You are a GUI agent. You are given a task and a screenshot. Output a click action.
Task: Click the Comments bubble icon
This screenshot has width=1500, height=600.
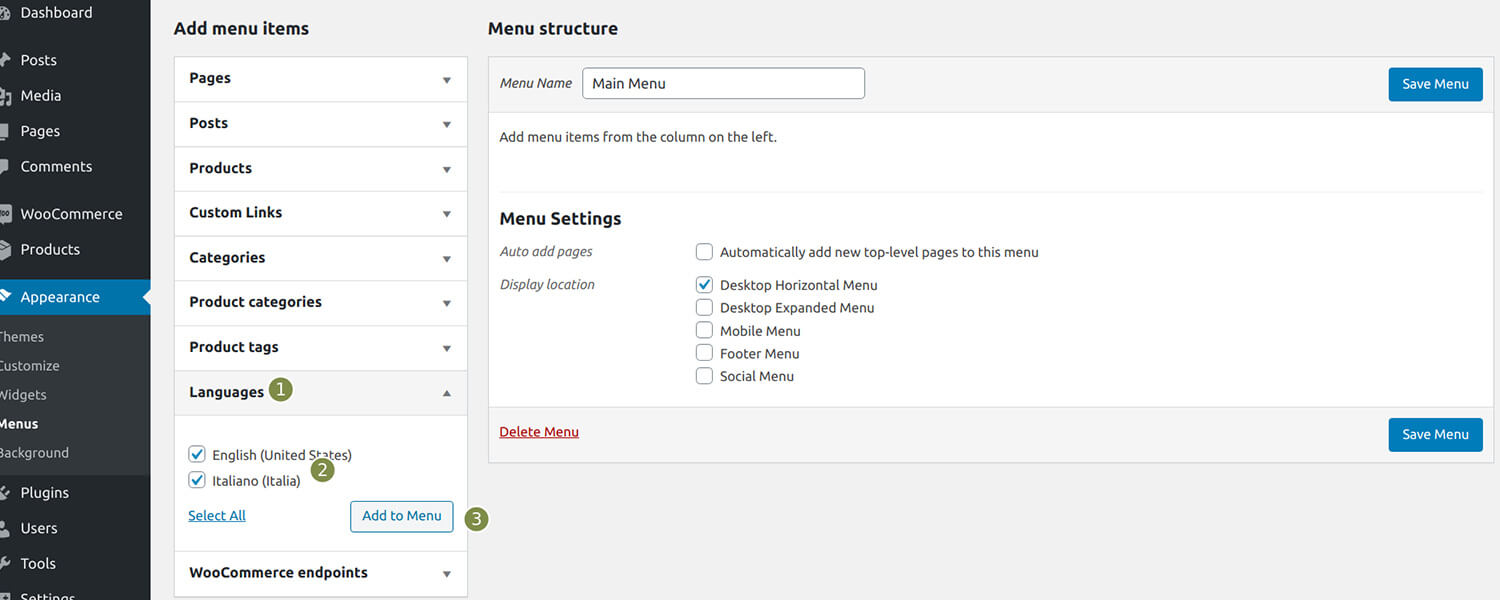tap(3, 167)
